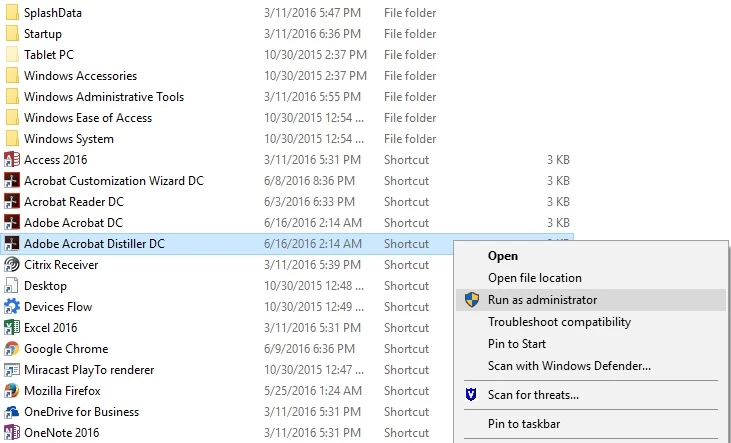731x443 pixels.
Task: Click the Miracast PlayTo renderer icon
Action: (12, 370)
